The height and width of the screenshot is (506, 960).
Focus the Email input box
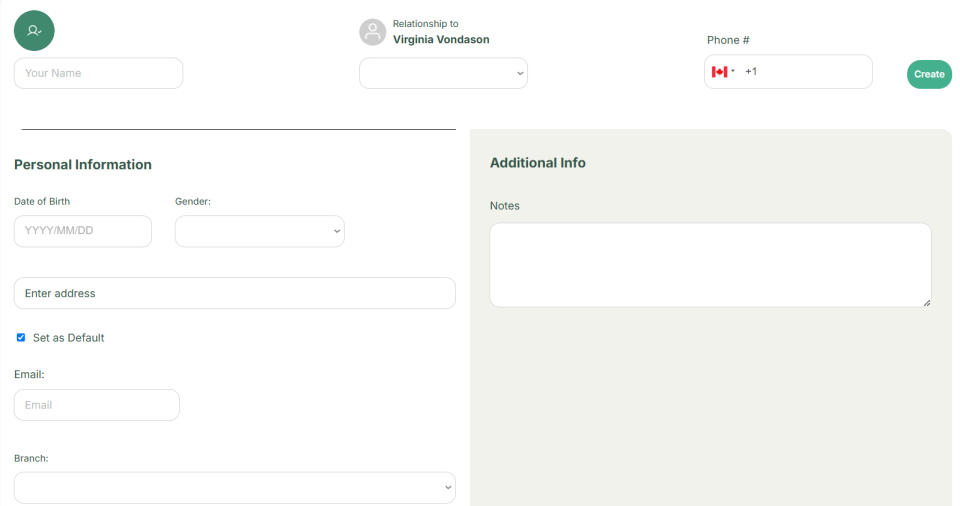[97, 405]
